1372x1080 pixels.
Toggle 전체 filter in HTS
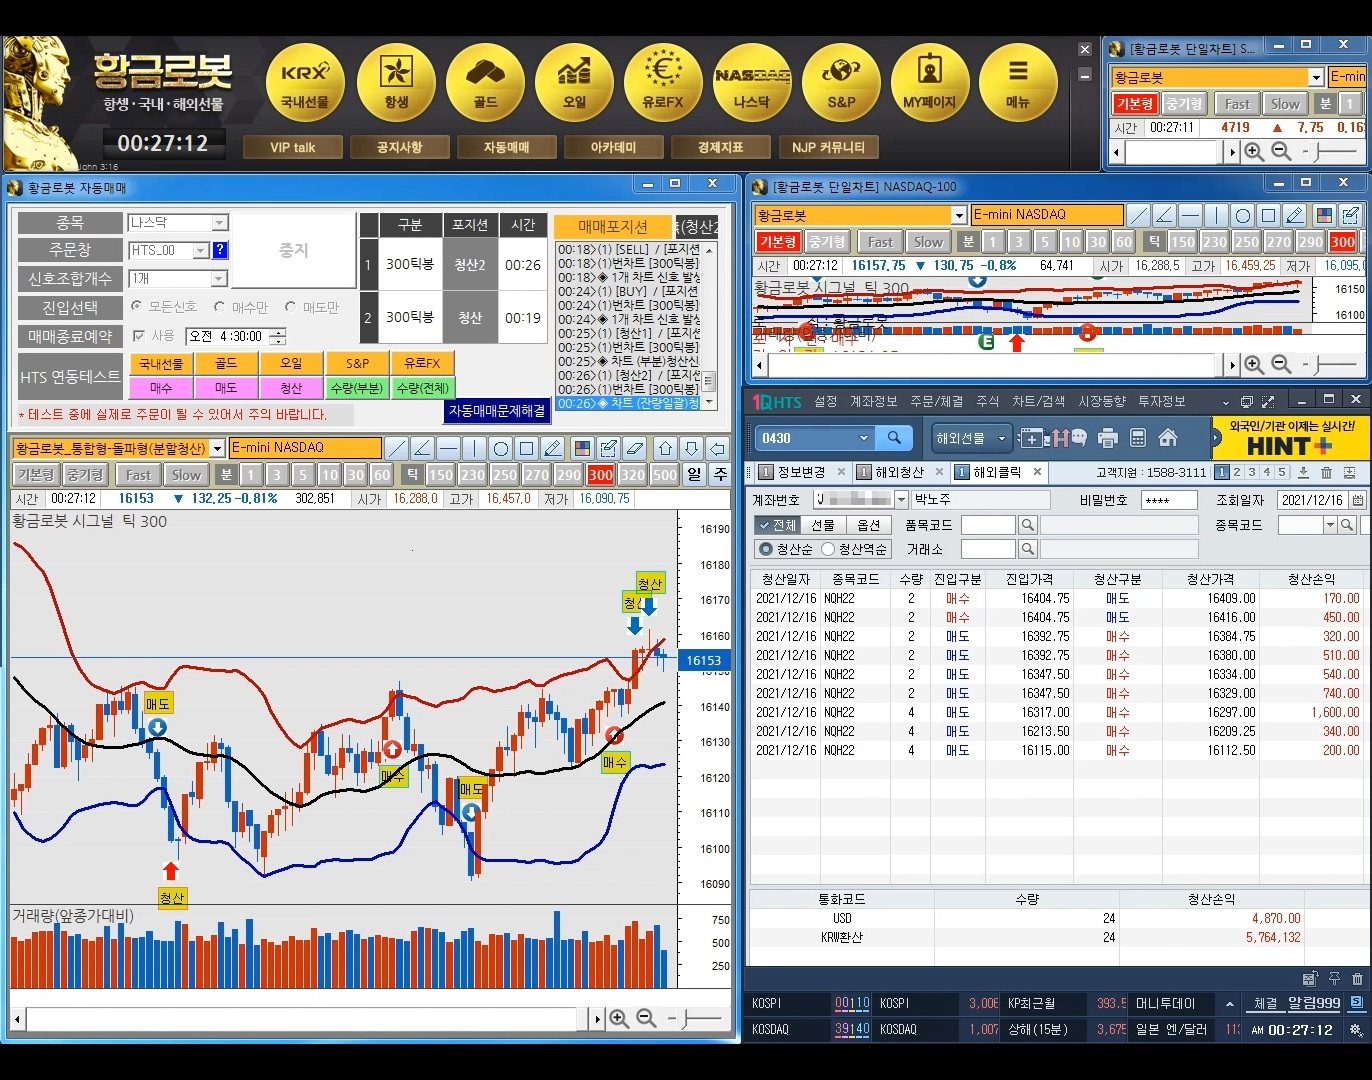776,525
